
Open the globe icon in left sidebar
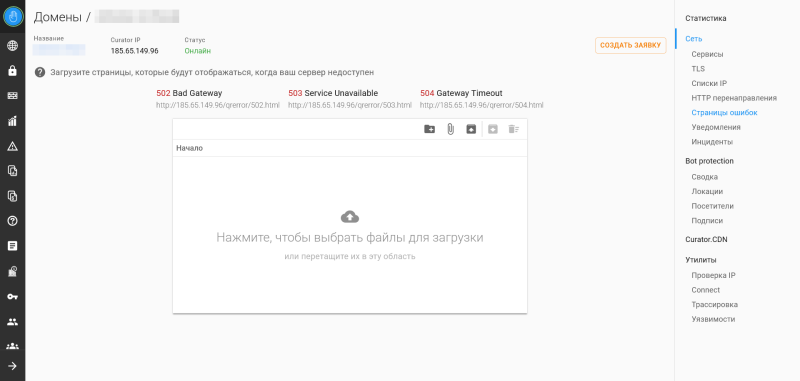[x=12, y=46]
